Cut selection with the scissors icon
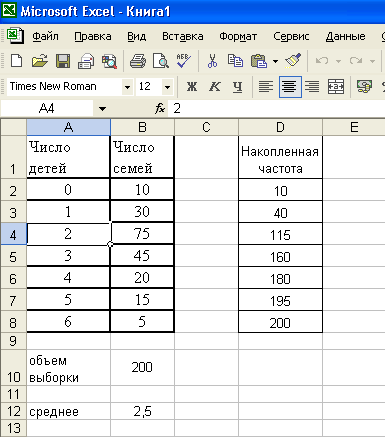 [x=212, y=61]
